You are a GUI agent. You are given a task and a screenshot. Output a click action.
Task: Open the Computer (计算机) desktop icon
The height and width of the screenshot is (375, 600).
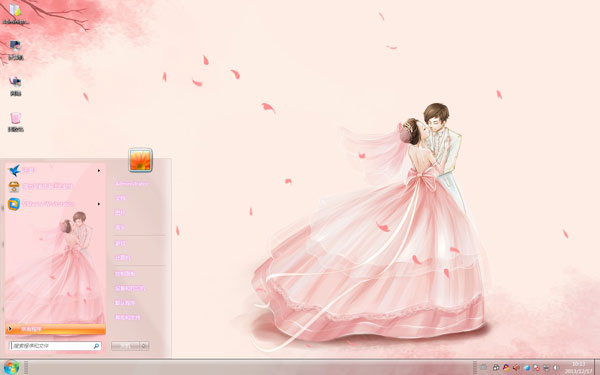[15, 50]
